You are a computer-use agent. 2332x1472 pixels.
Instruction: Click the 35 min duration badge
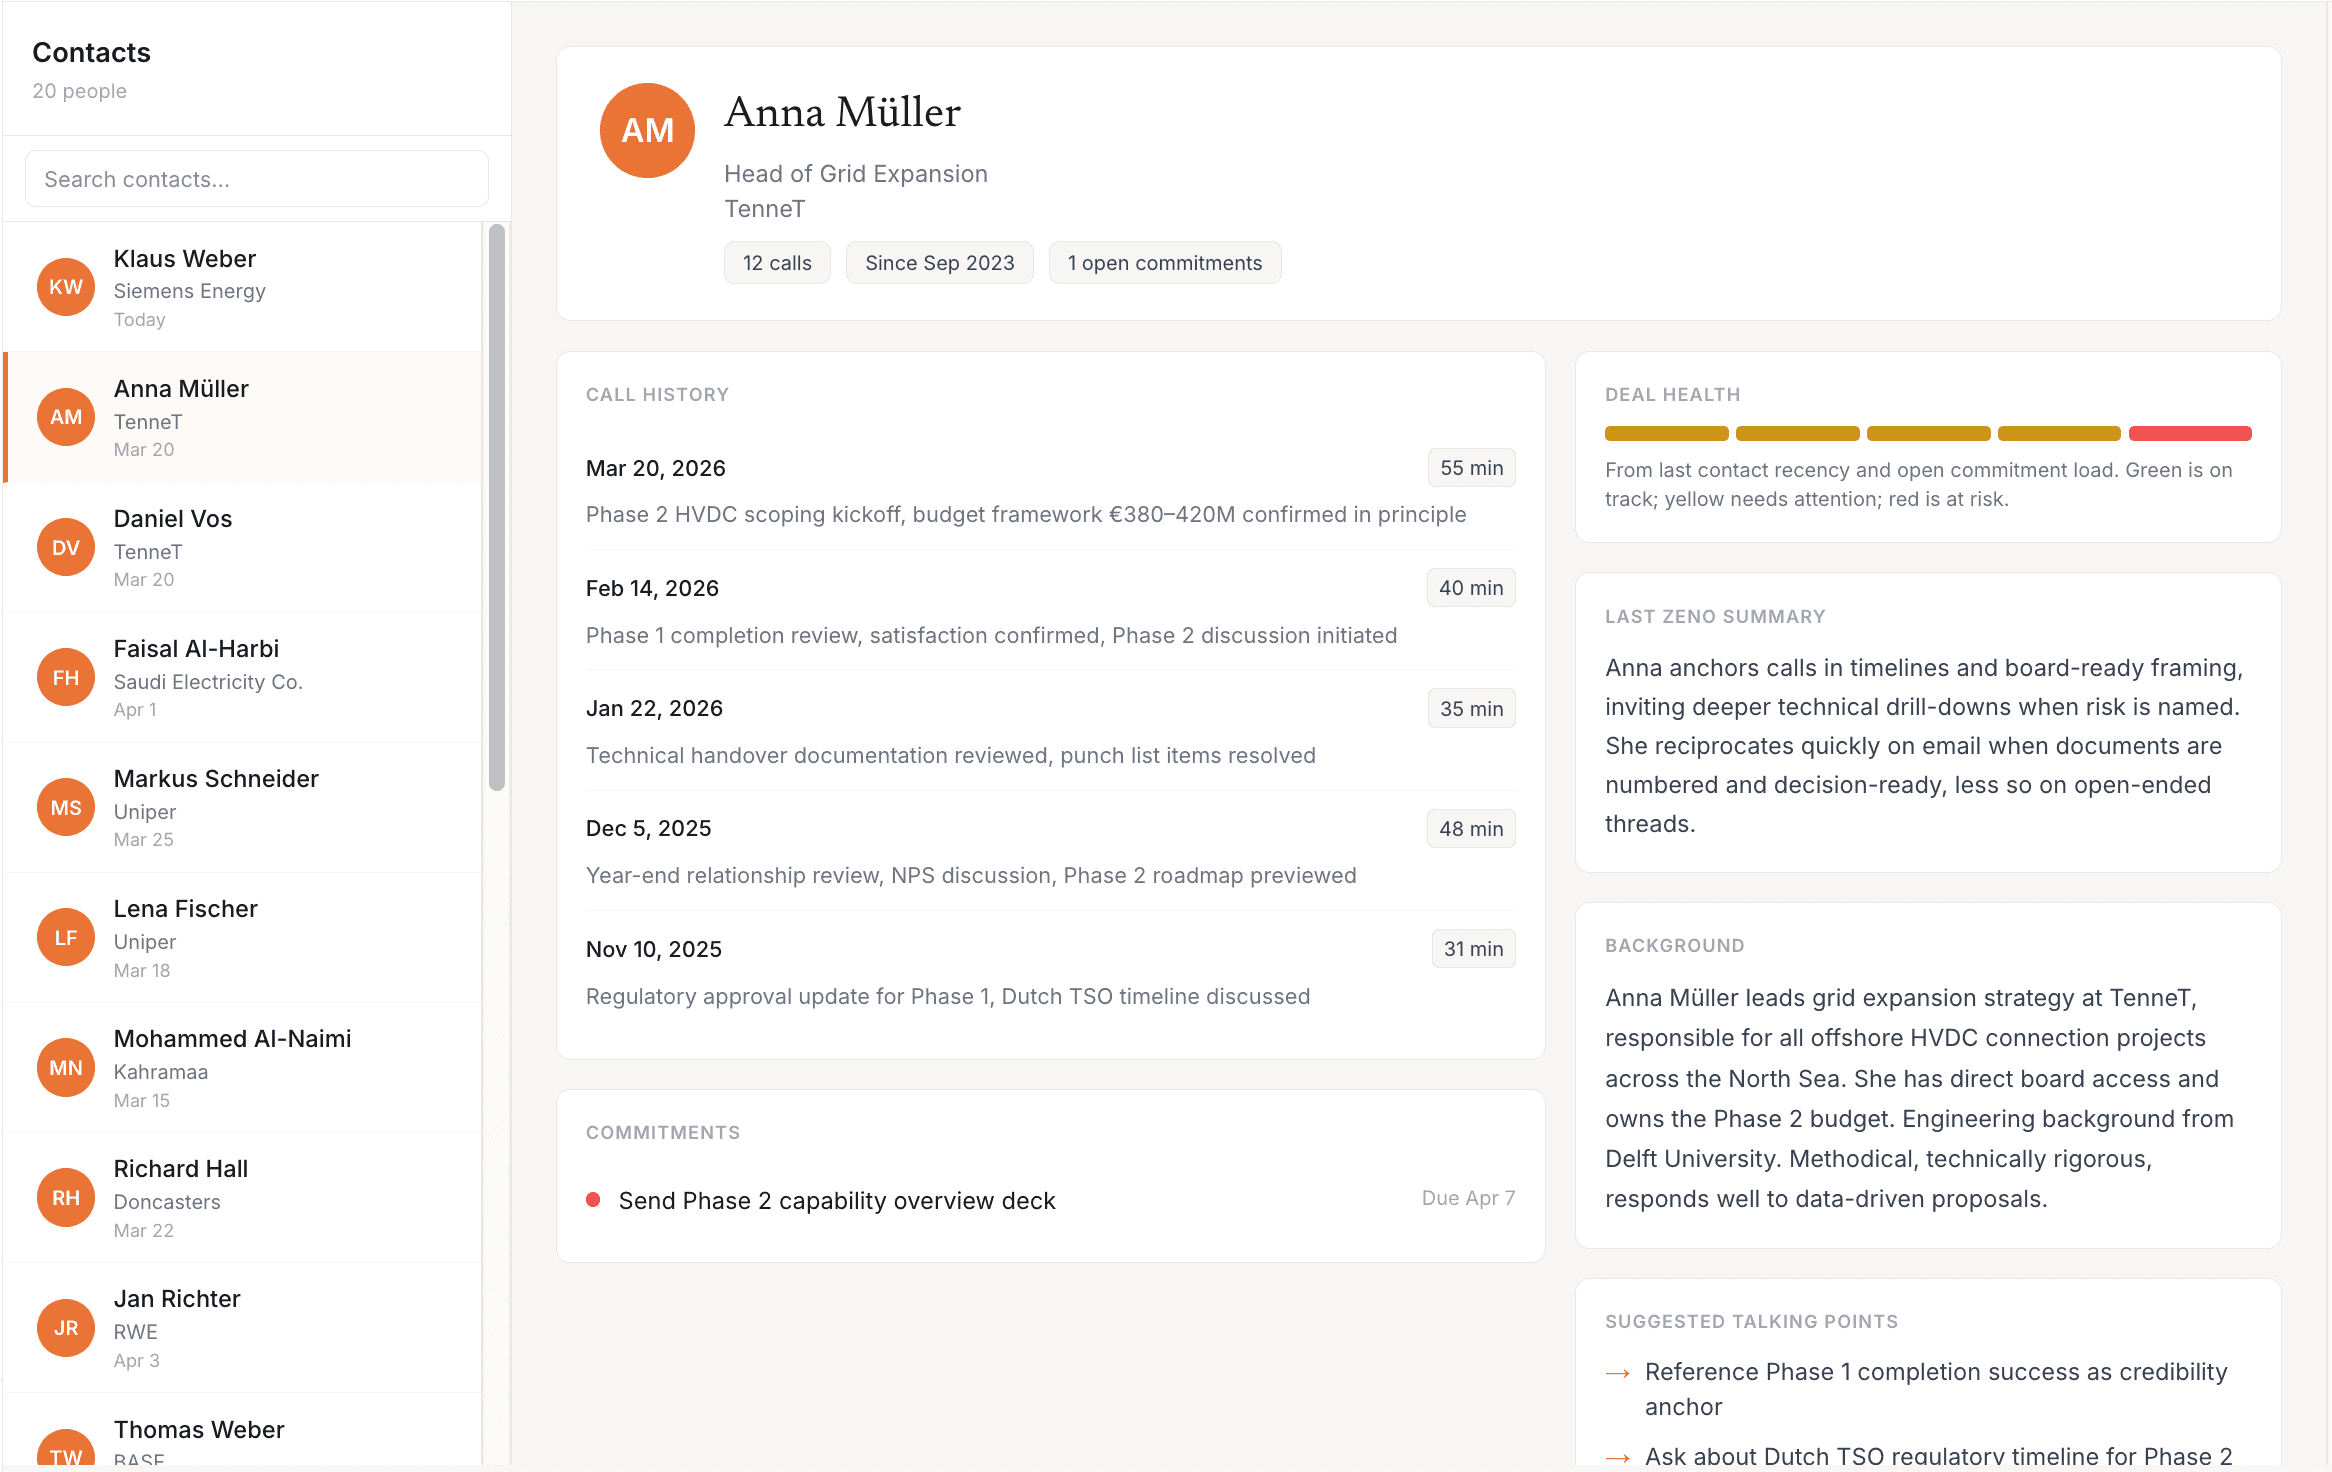1471,709
